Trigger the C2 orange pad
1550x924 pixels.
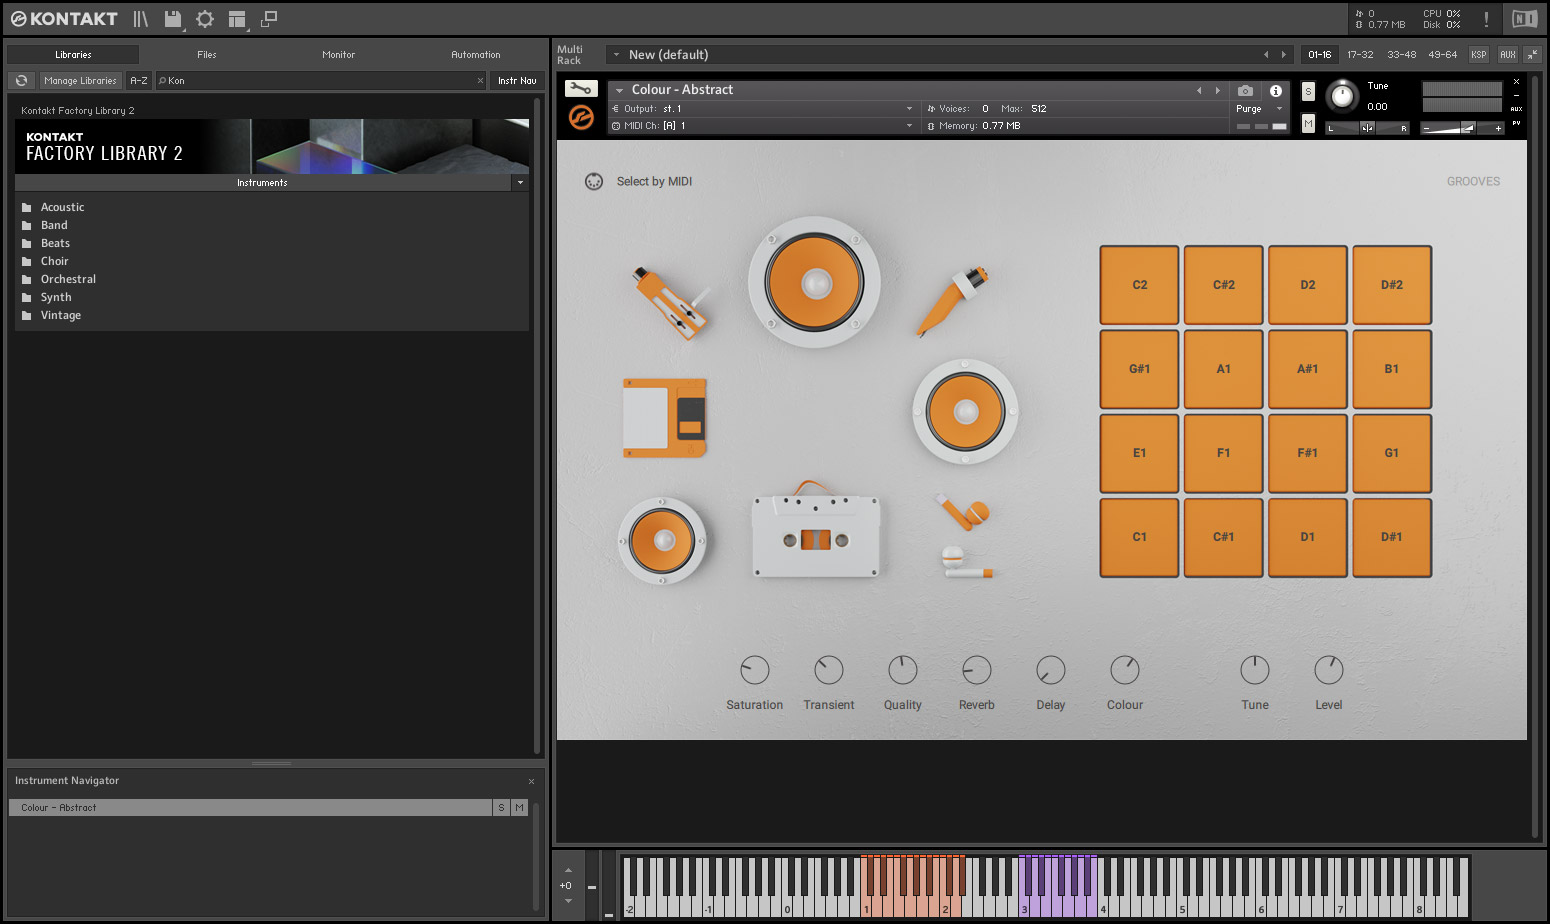(1139, 285)
